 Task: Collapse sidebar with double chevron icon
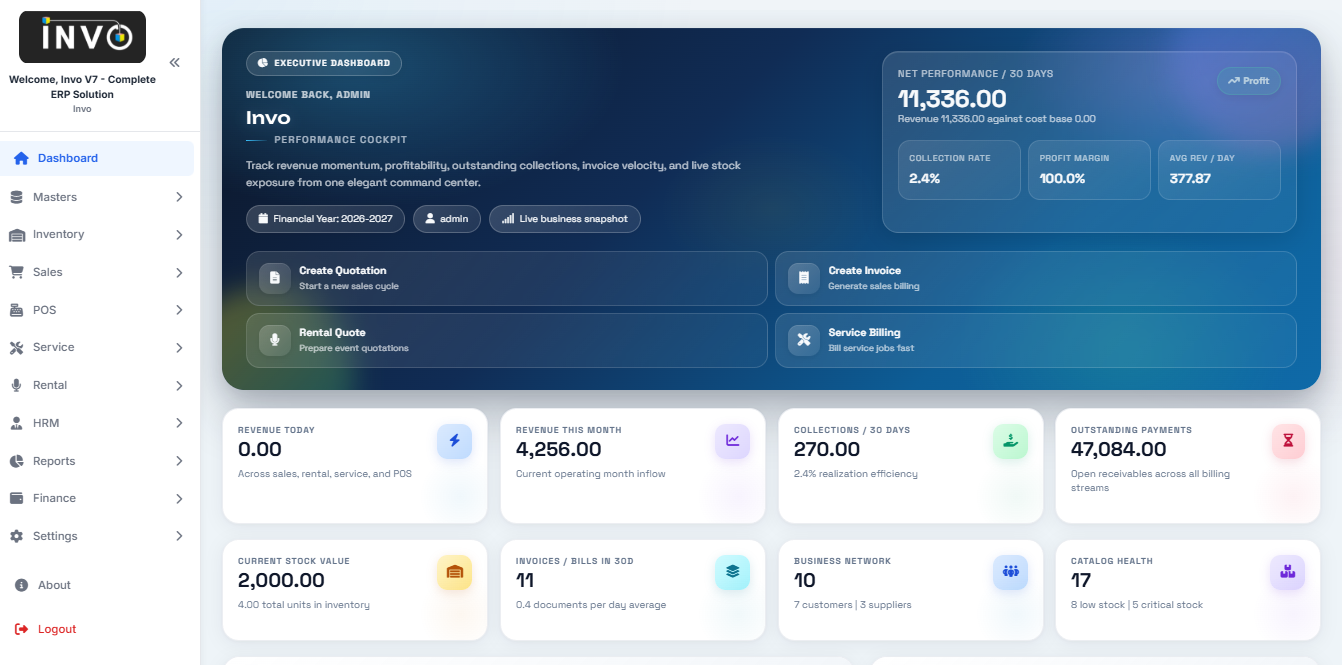[x=174, y=62]
